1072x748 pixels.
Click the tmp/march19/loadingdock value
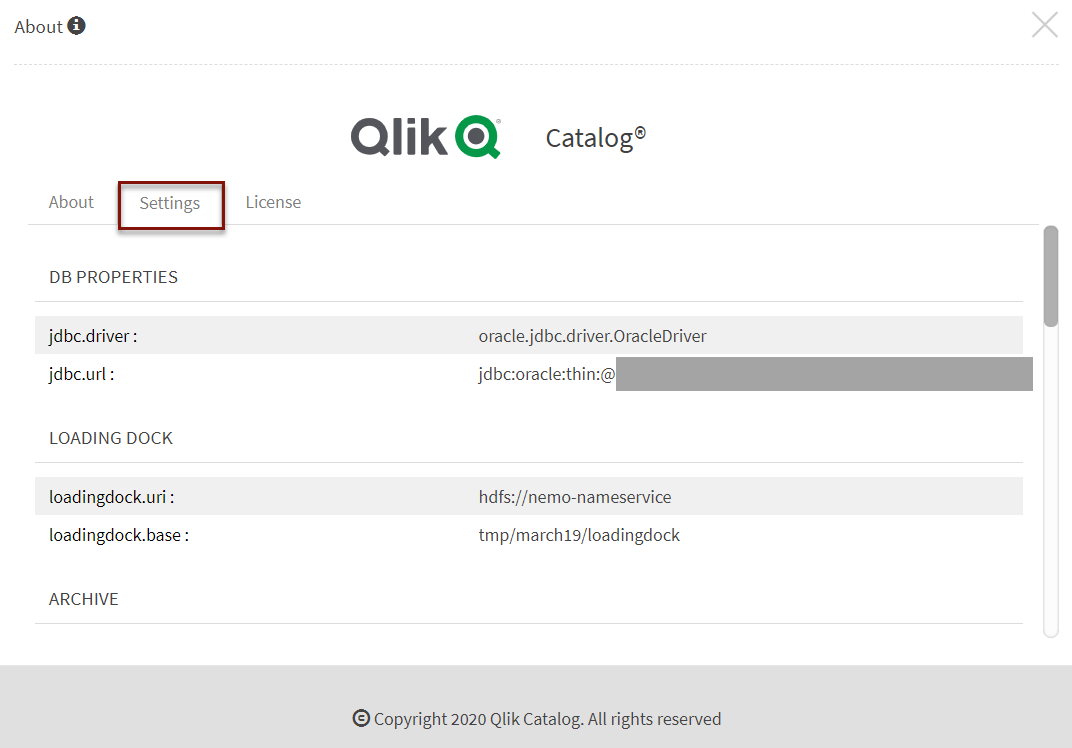pyautogui.click(x=579, y=535)
